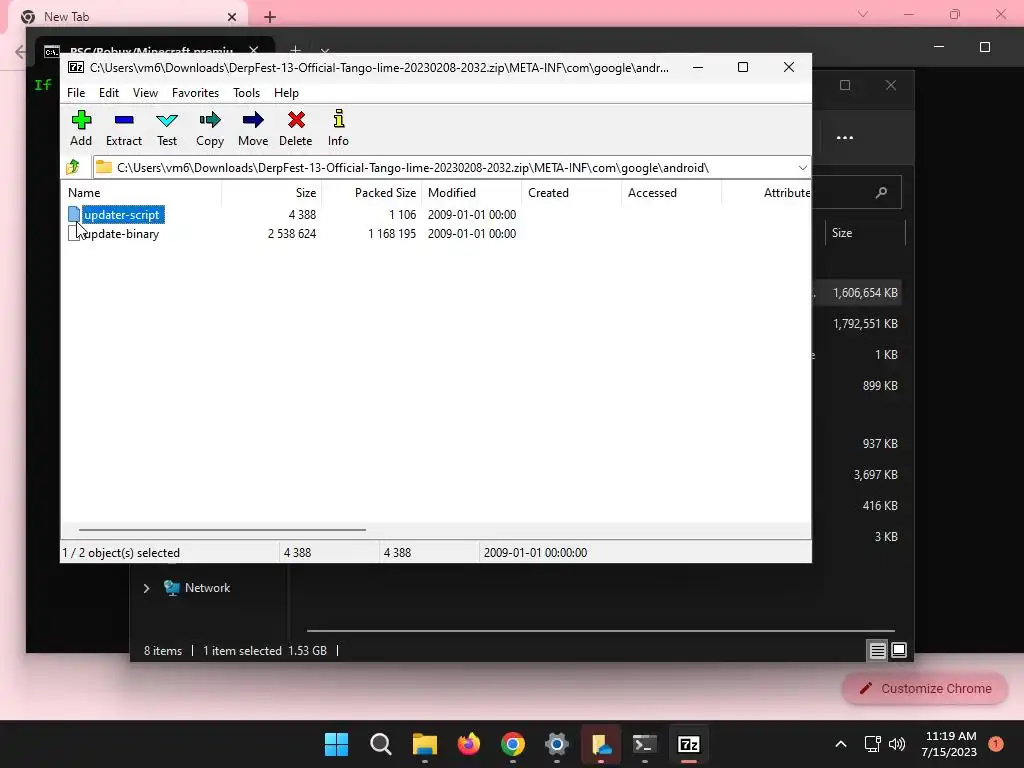Screen dimensions: 1024x768
Task: Open the Favorites menu
Action: point(195,93)
